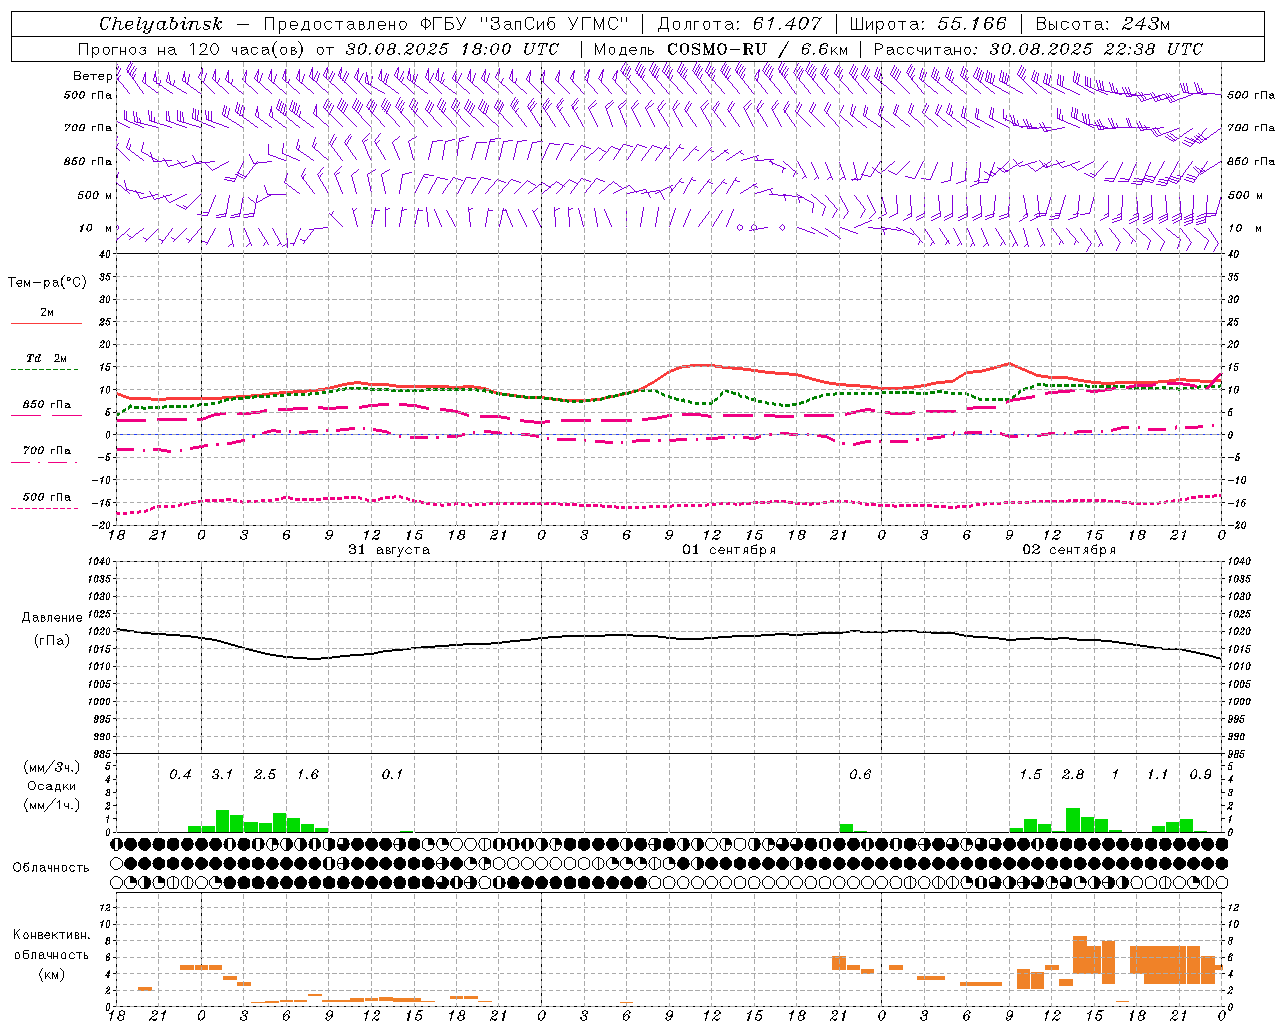Click the (мм/1ч.) unit label
Image resolution: width=1280 pixels, height=1024 pixels.
tap(51, 805)
